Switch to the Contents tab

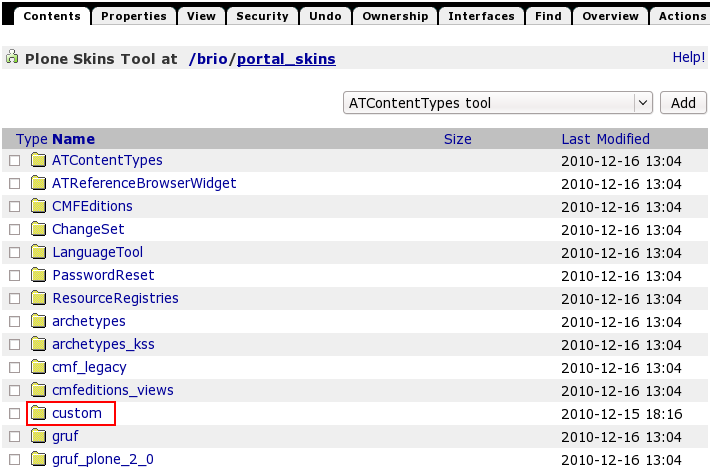pyautogui.click(x=52, y=16)
